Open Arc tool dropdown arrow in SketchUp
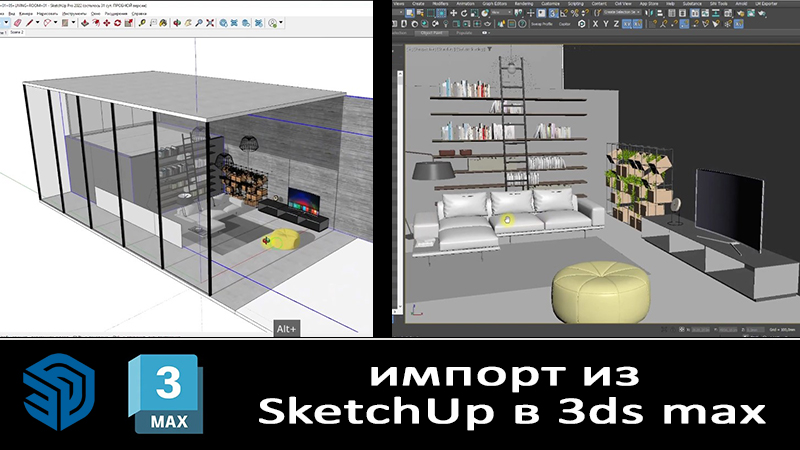 coord(56,23)
